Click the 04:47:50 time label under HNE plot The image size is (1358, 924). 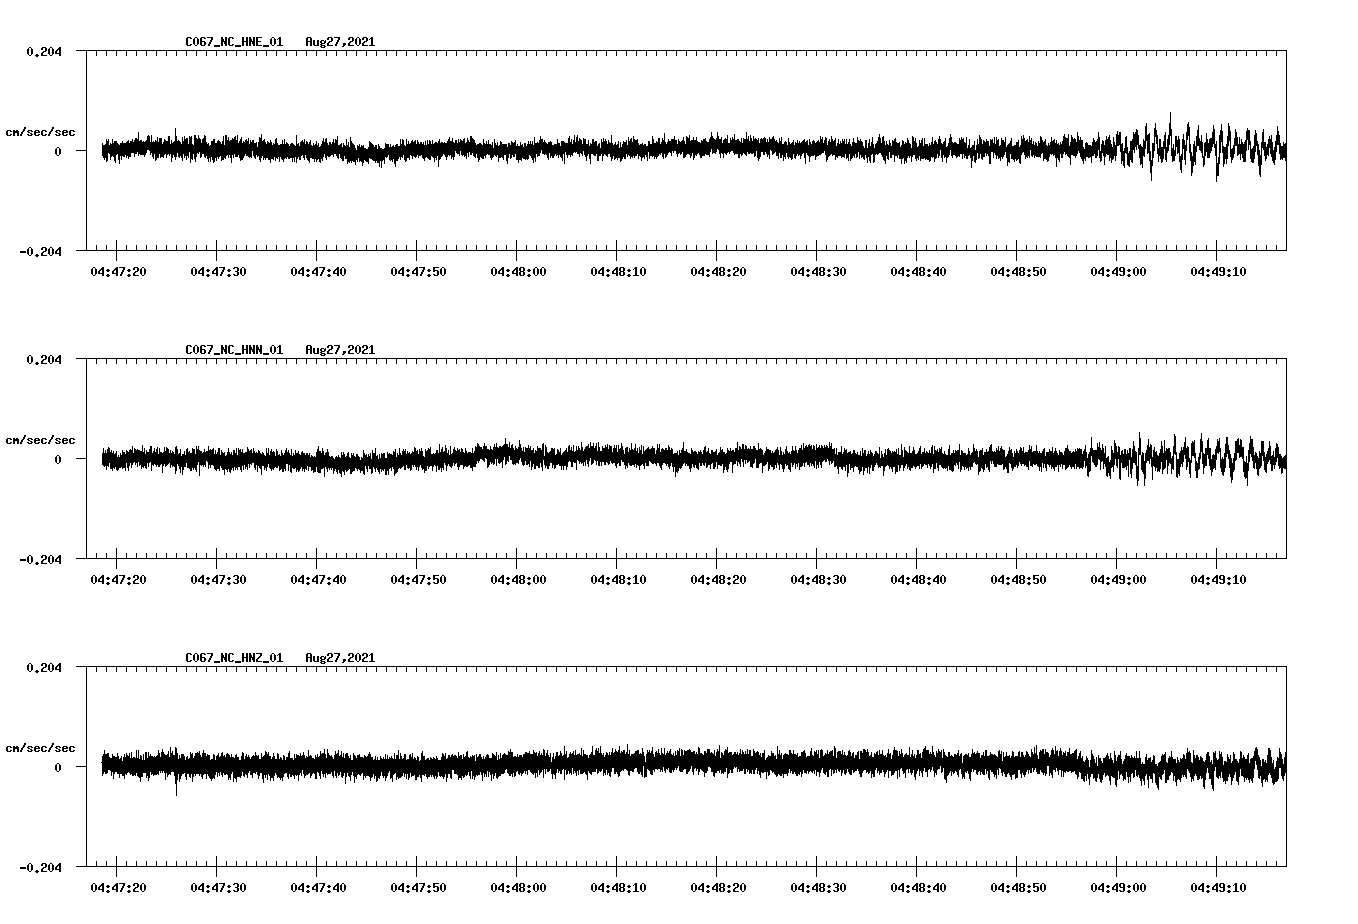click(x=418, y=271)
